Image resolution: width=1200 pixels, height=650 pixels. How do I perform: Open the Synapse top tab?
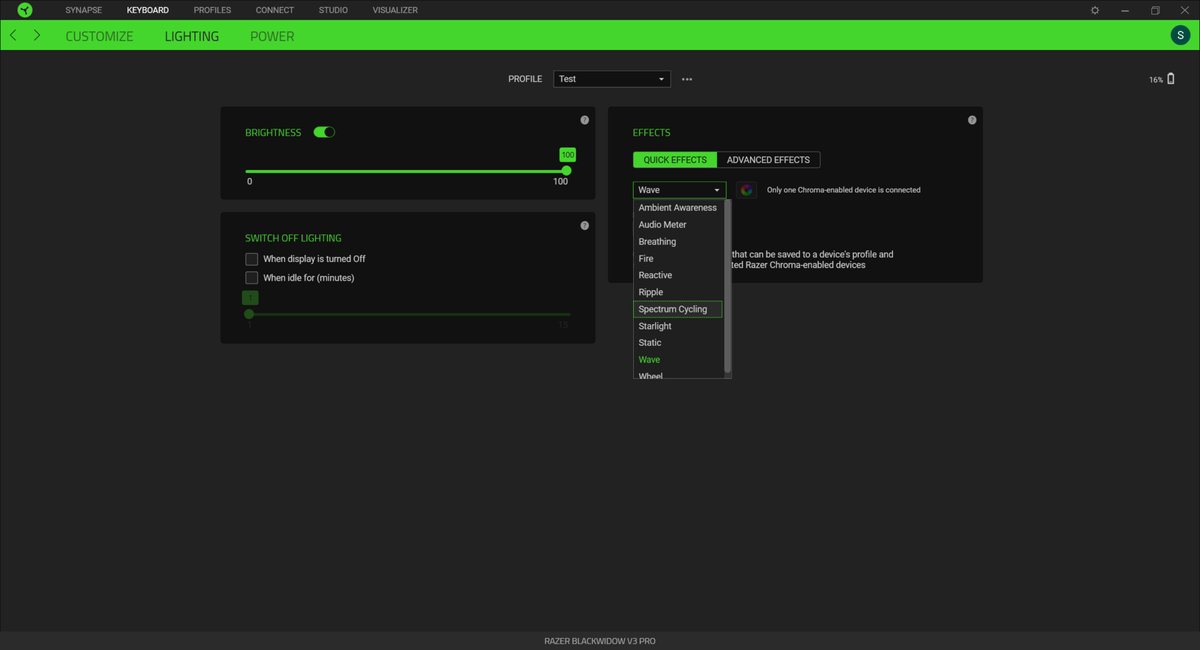point(84,10)
